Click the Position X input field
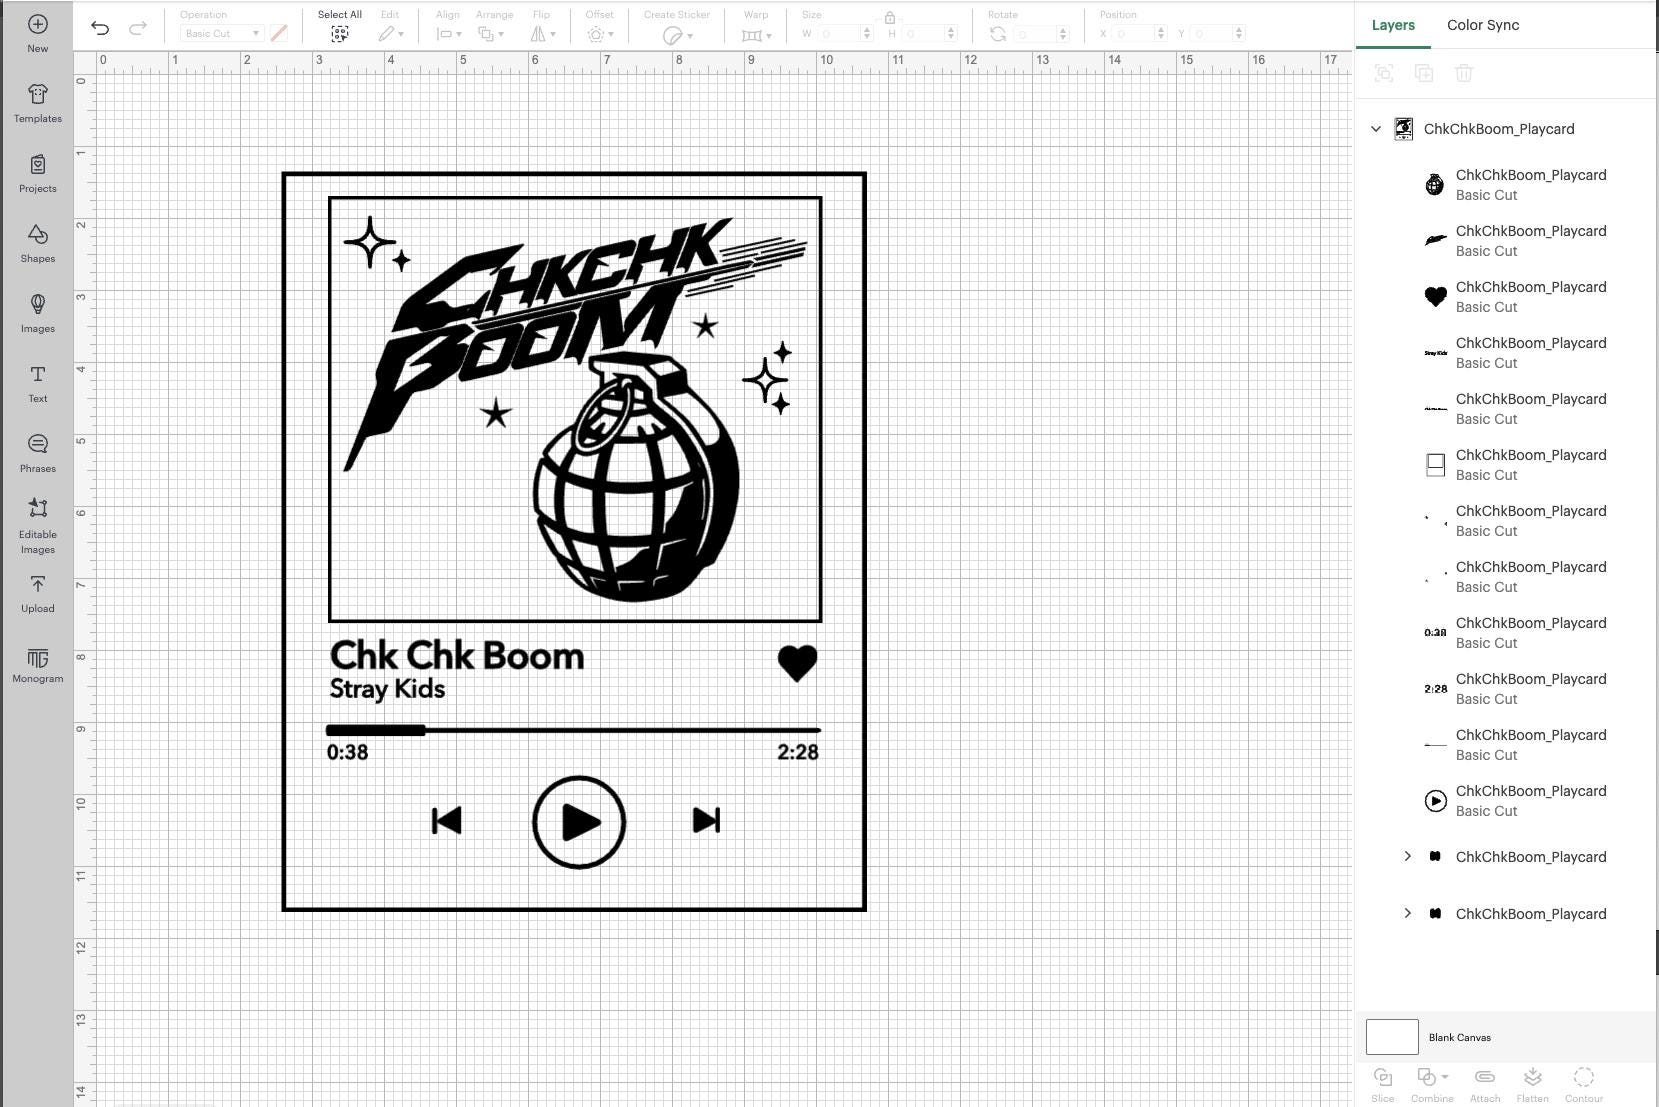The height and width of the screenshot is (1107, 1659). (x=1133, y=33)
